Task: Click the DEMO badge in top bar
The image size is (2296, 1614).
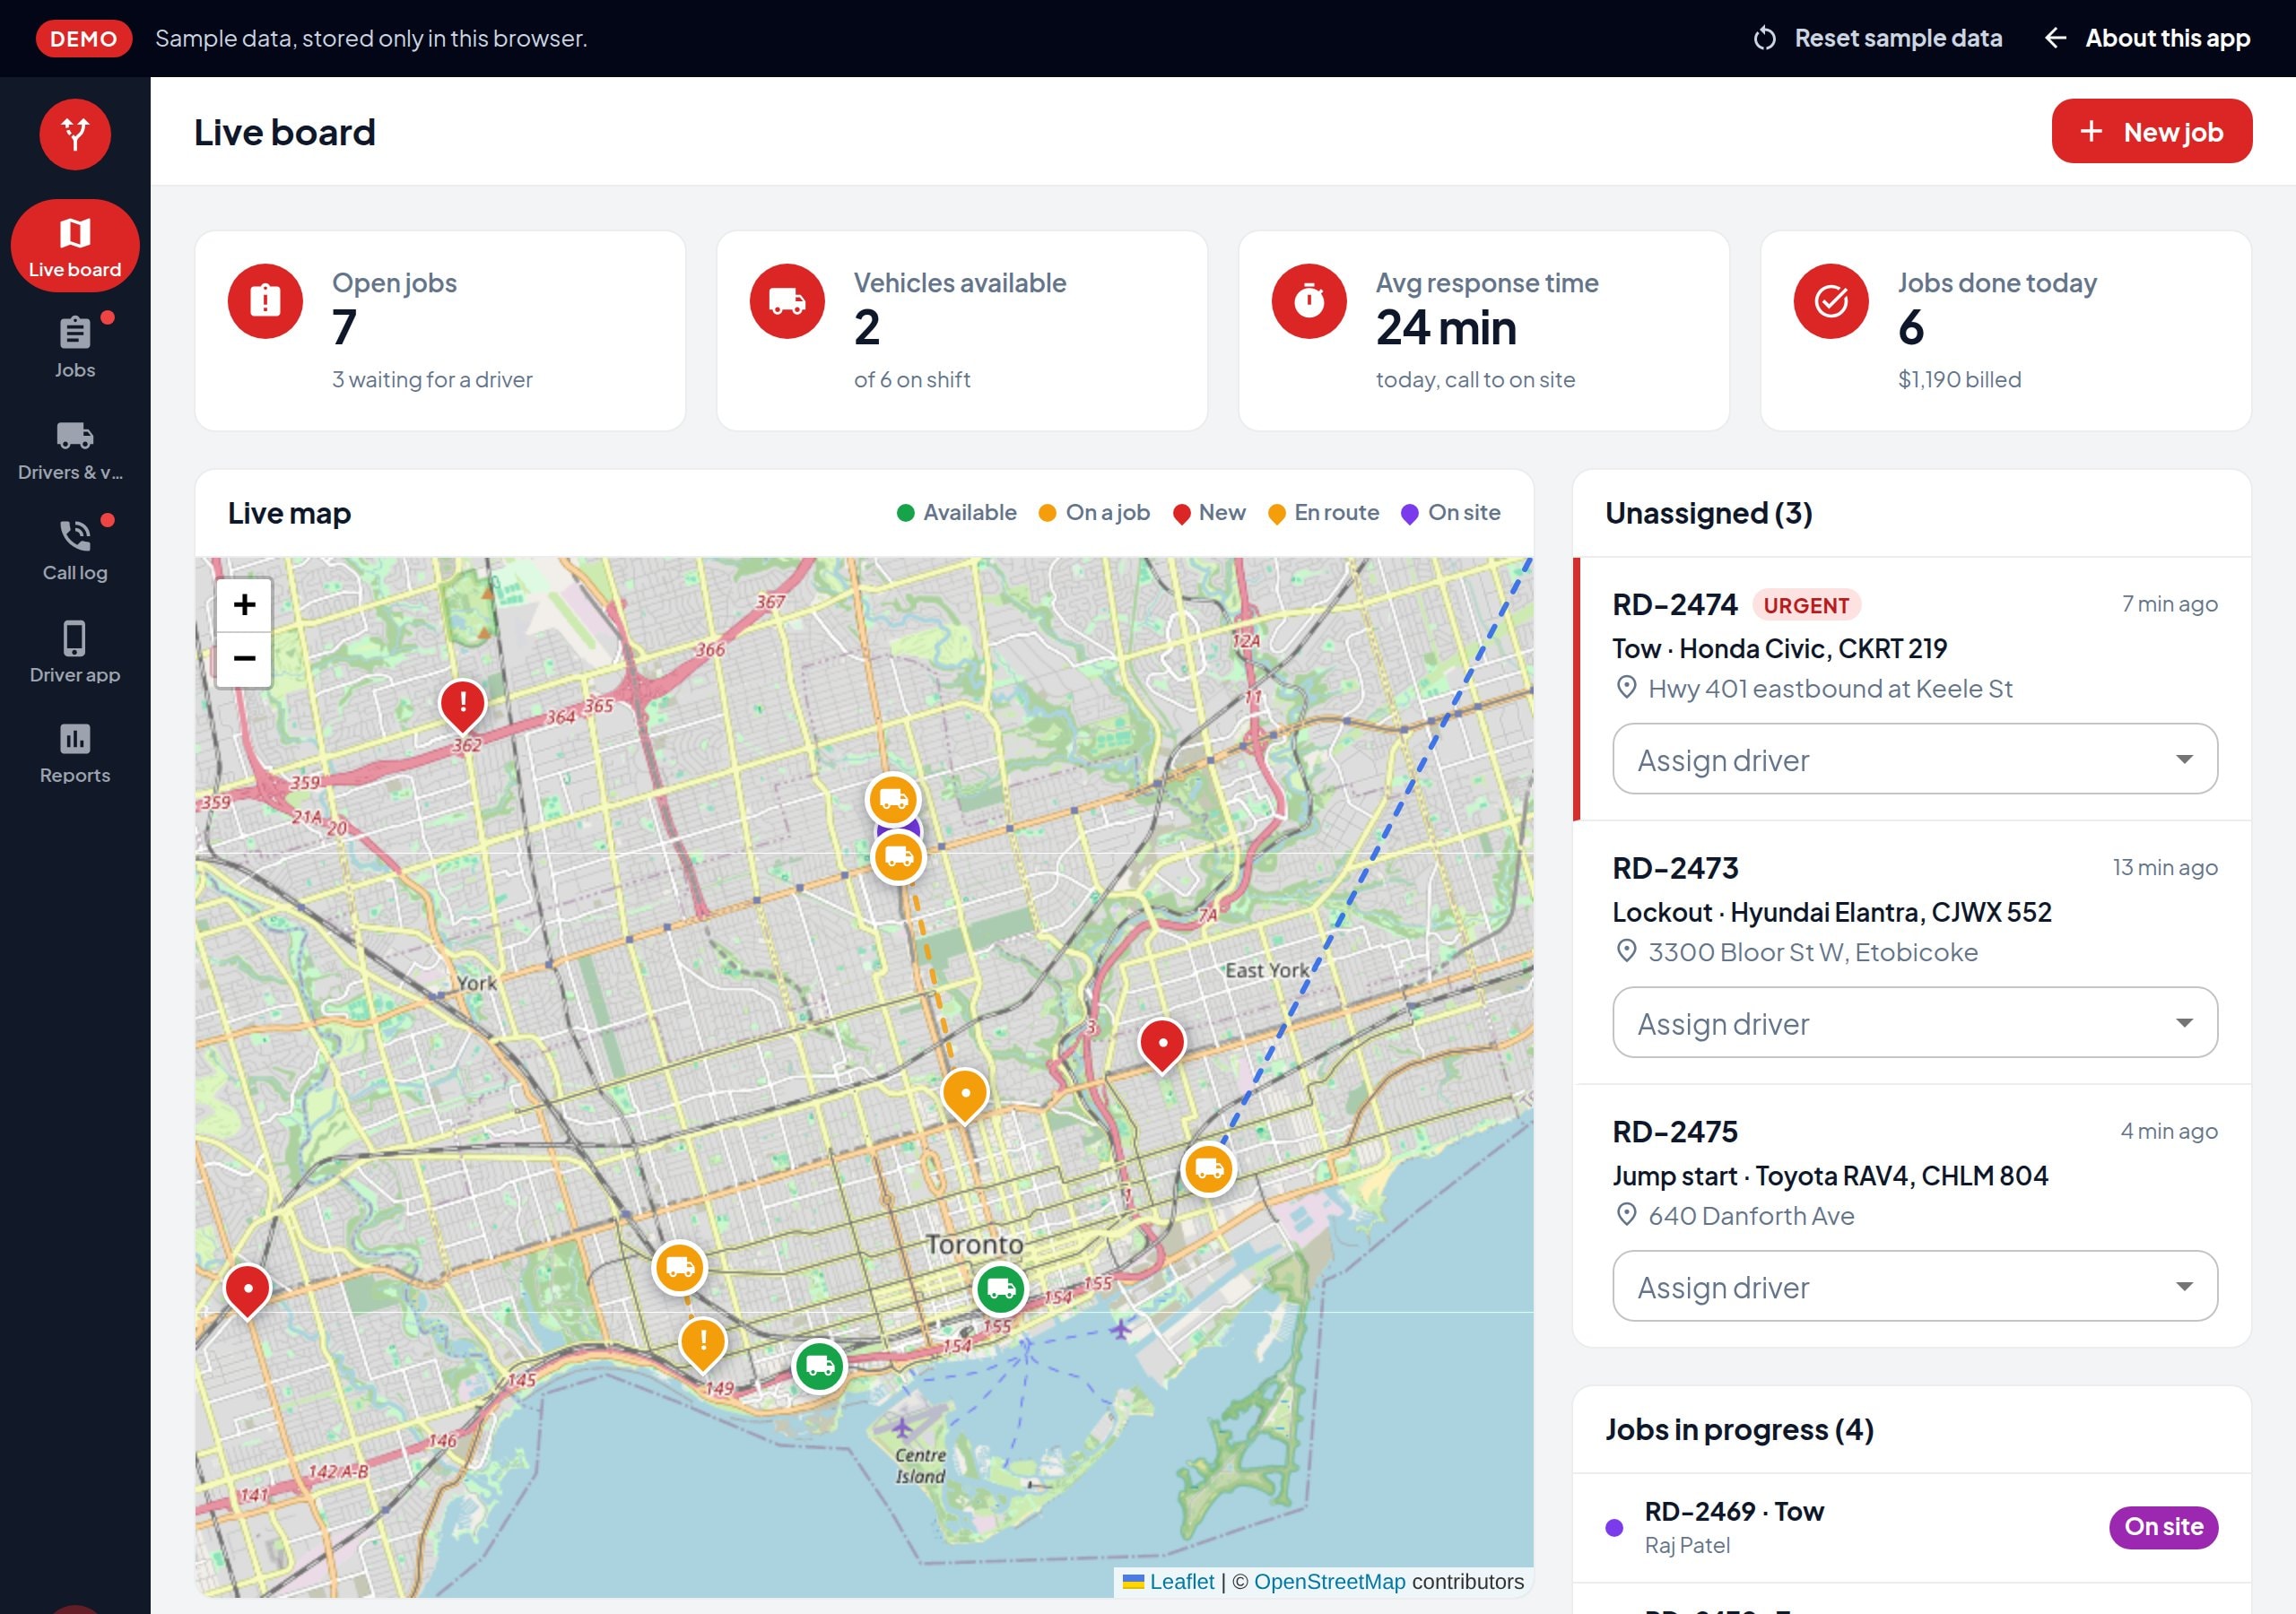Action: 84,39
